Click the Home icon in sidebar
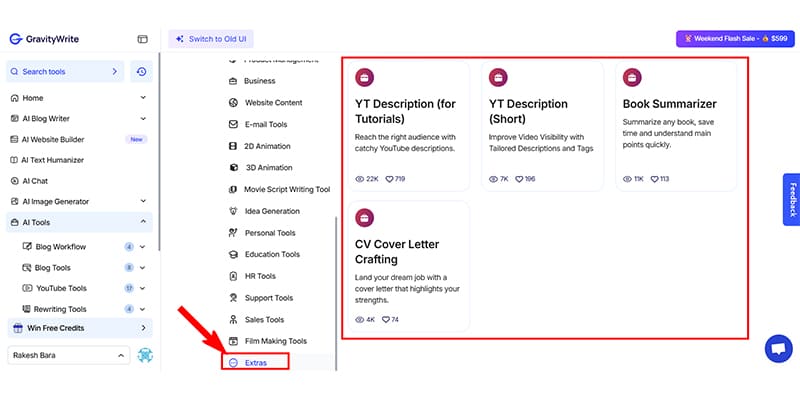The width and height of the screenshot is (800, 400). point(15,98)
